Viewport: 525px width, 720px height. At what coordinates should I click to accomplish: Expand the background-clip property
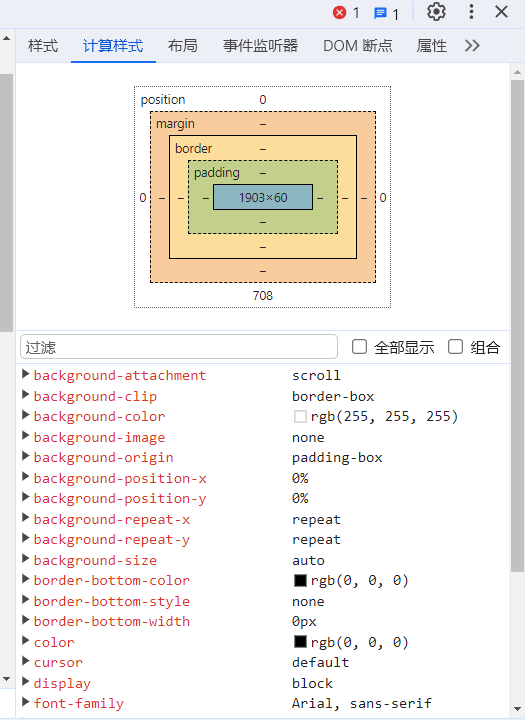pos(26,395)
